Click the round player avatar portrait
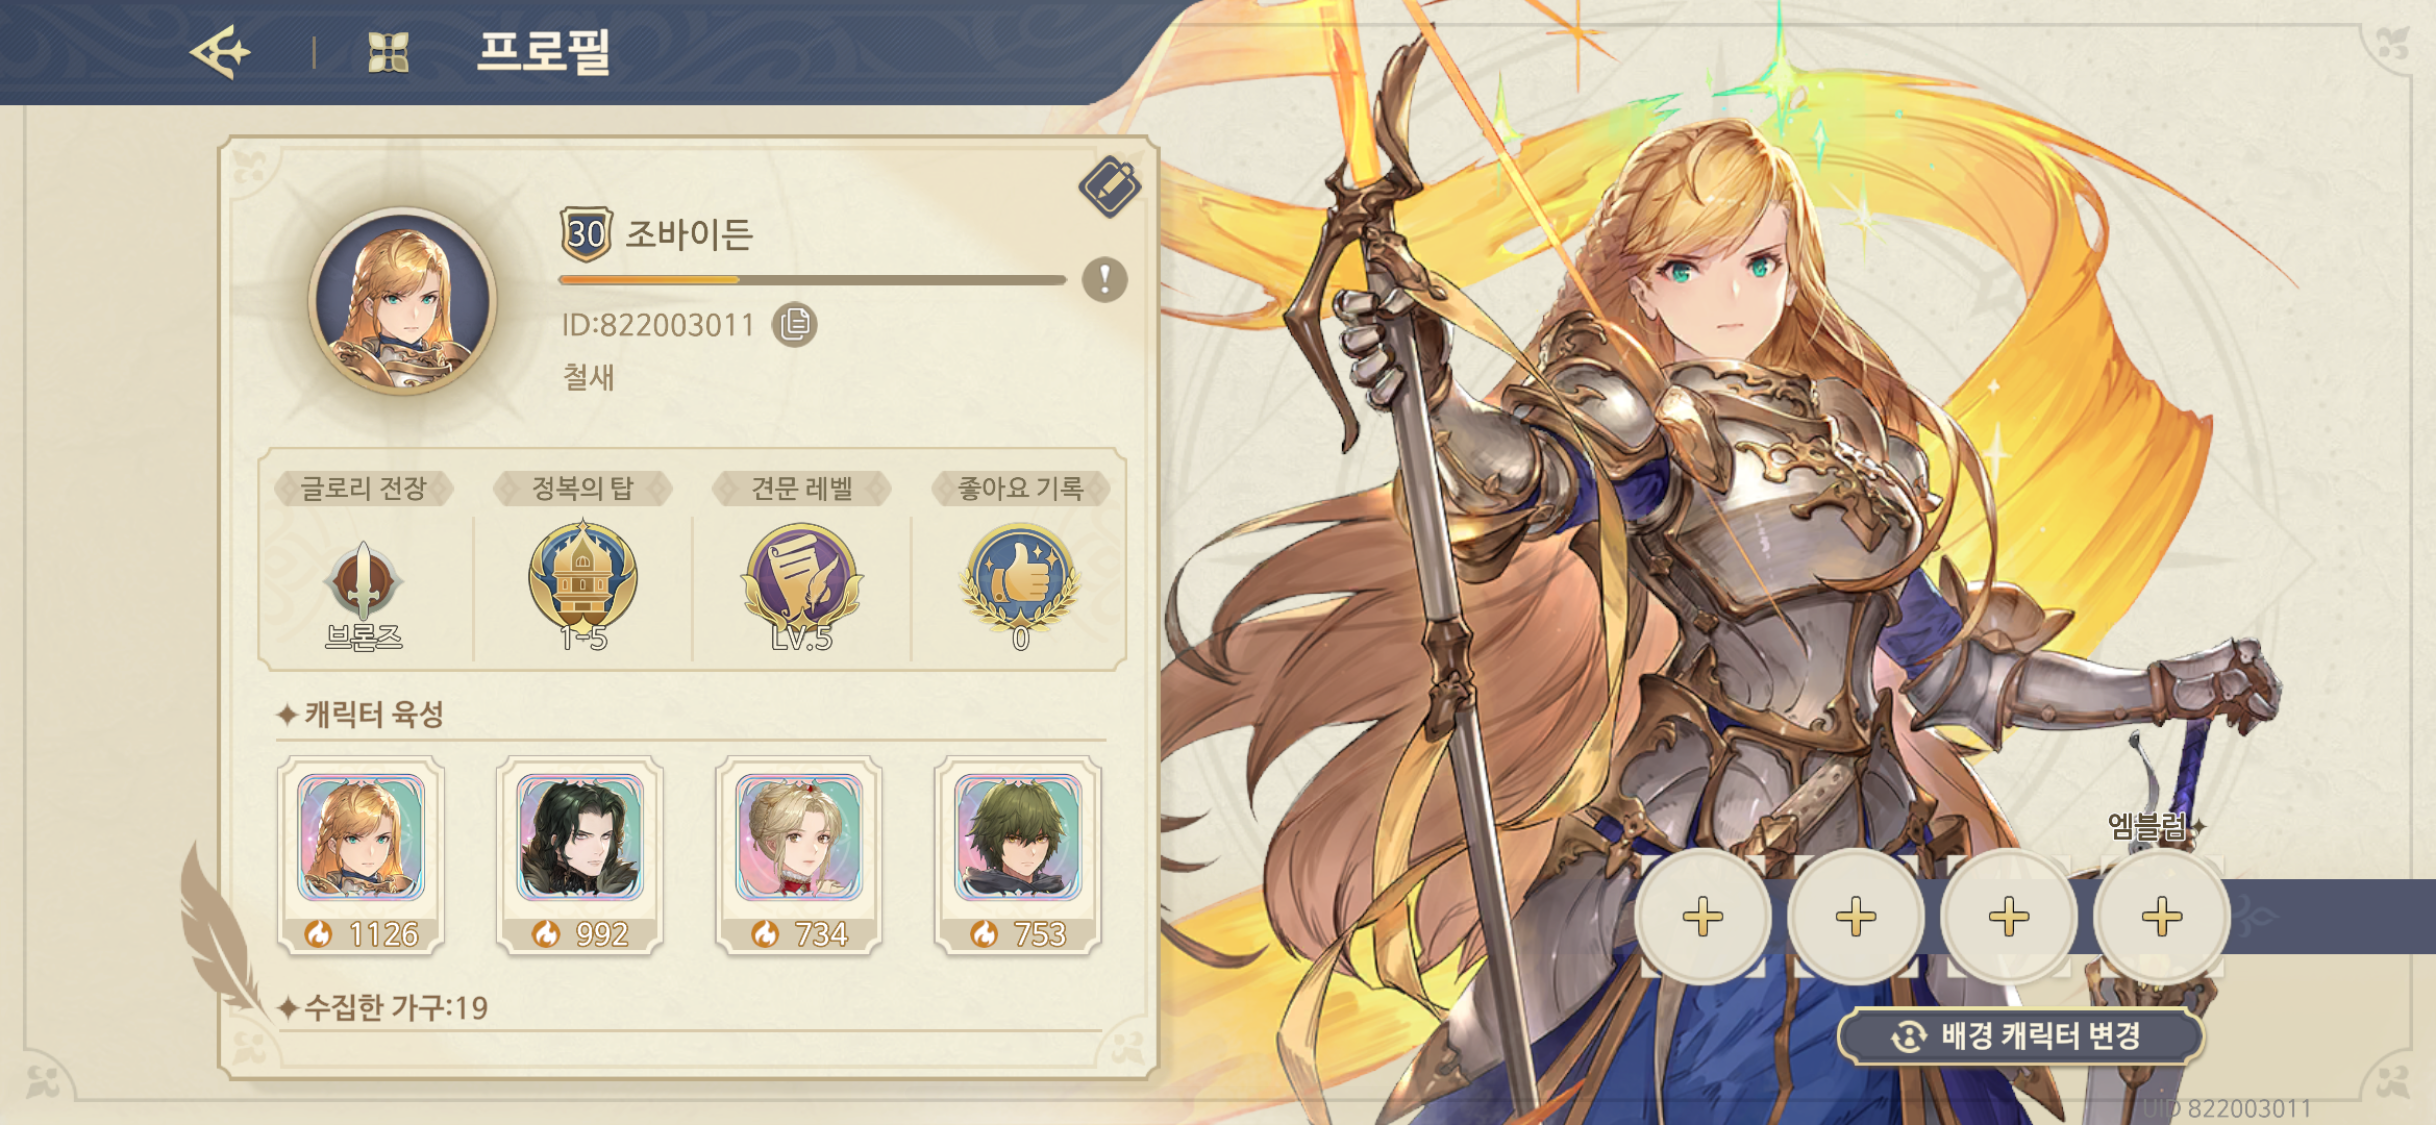Image resolution: width=2436 pixels, height=1125 pixels. [403, 301]
